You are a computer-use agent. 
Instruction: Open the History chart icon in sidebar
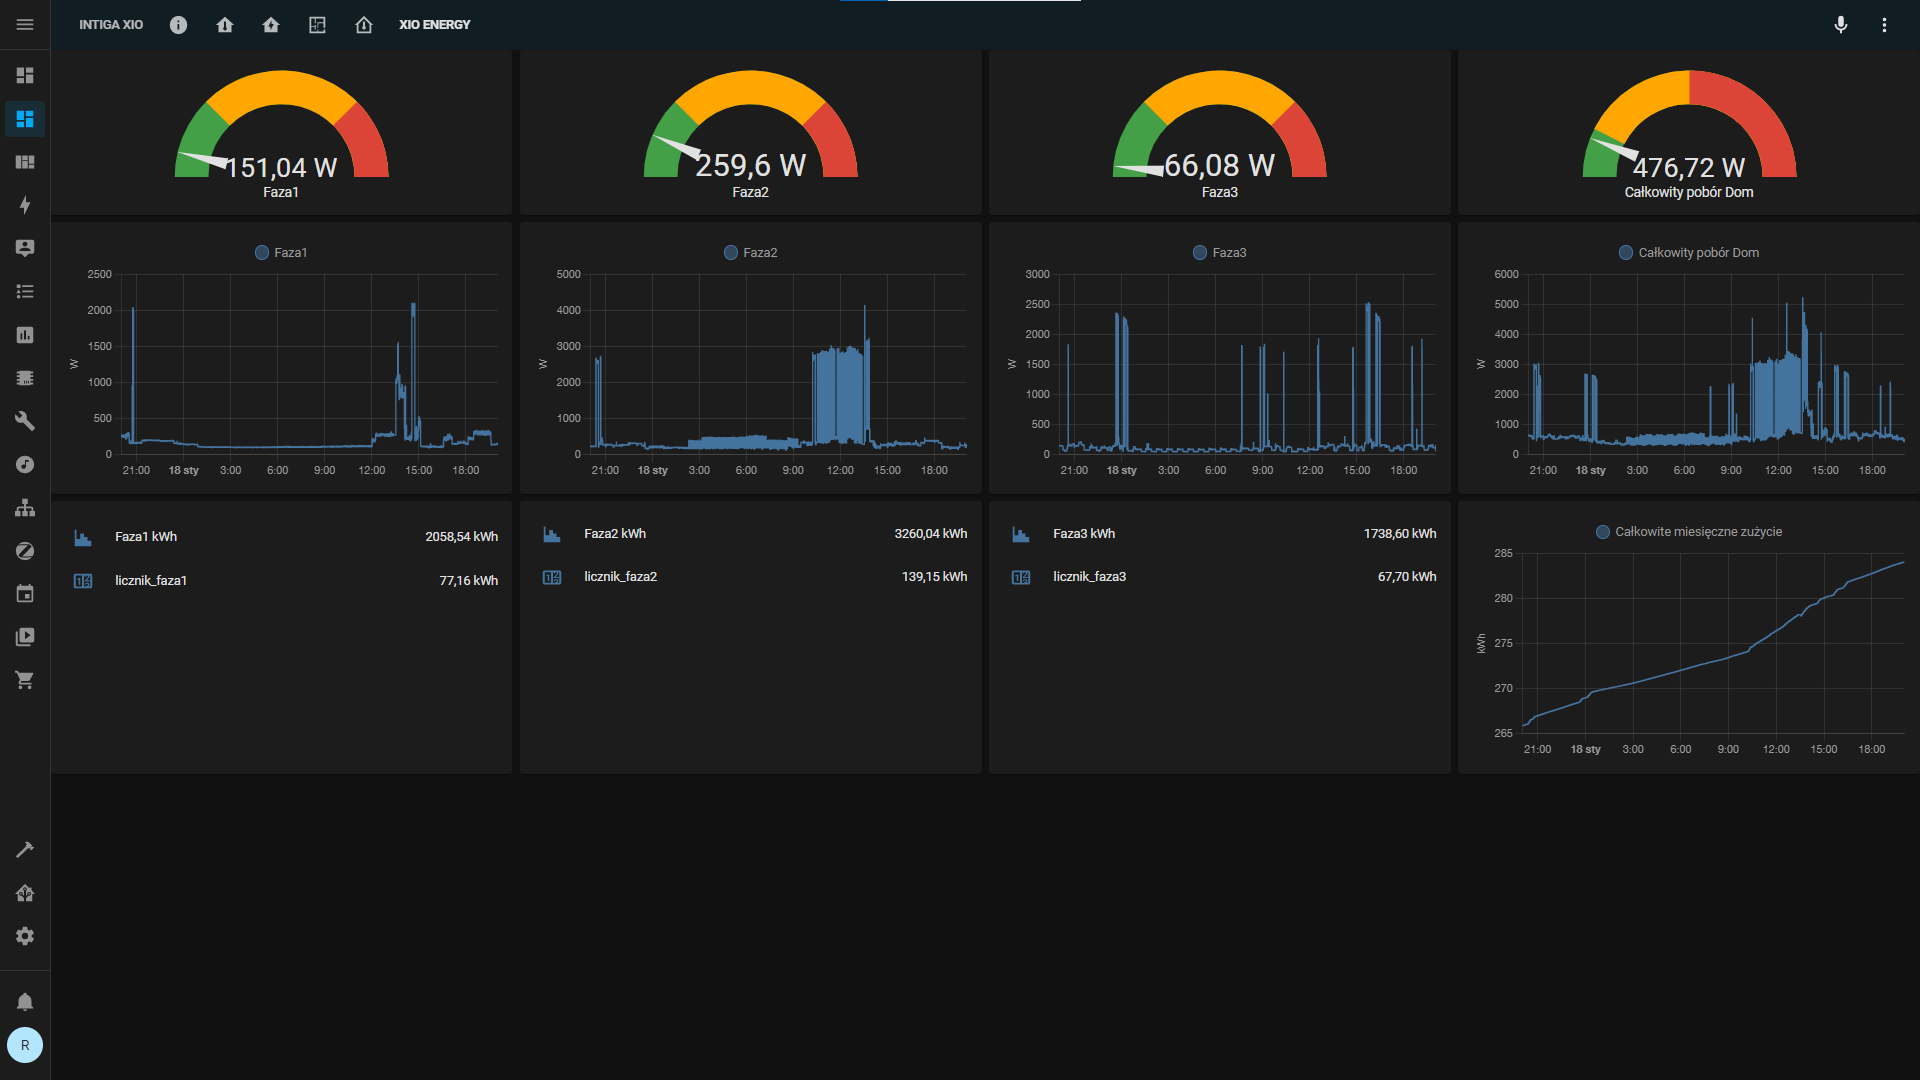(x=25, y=335)
